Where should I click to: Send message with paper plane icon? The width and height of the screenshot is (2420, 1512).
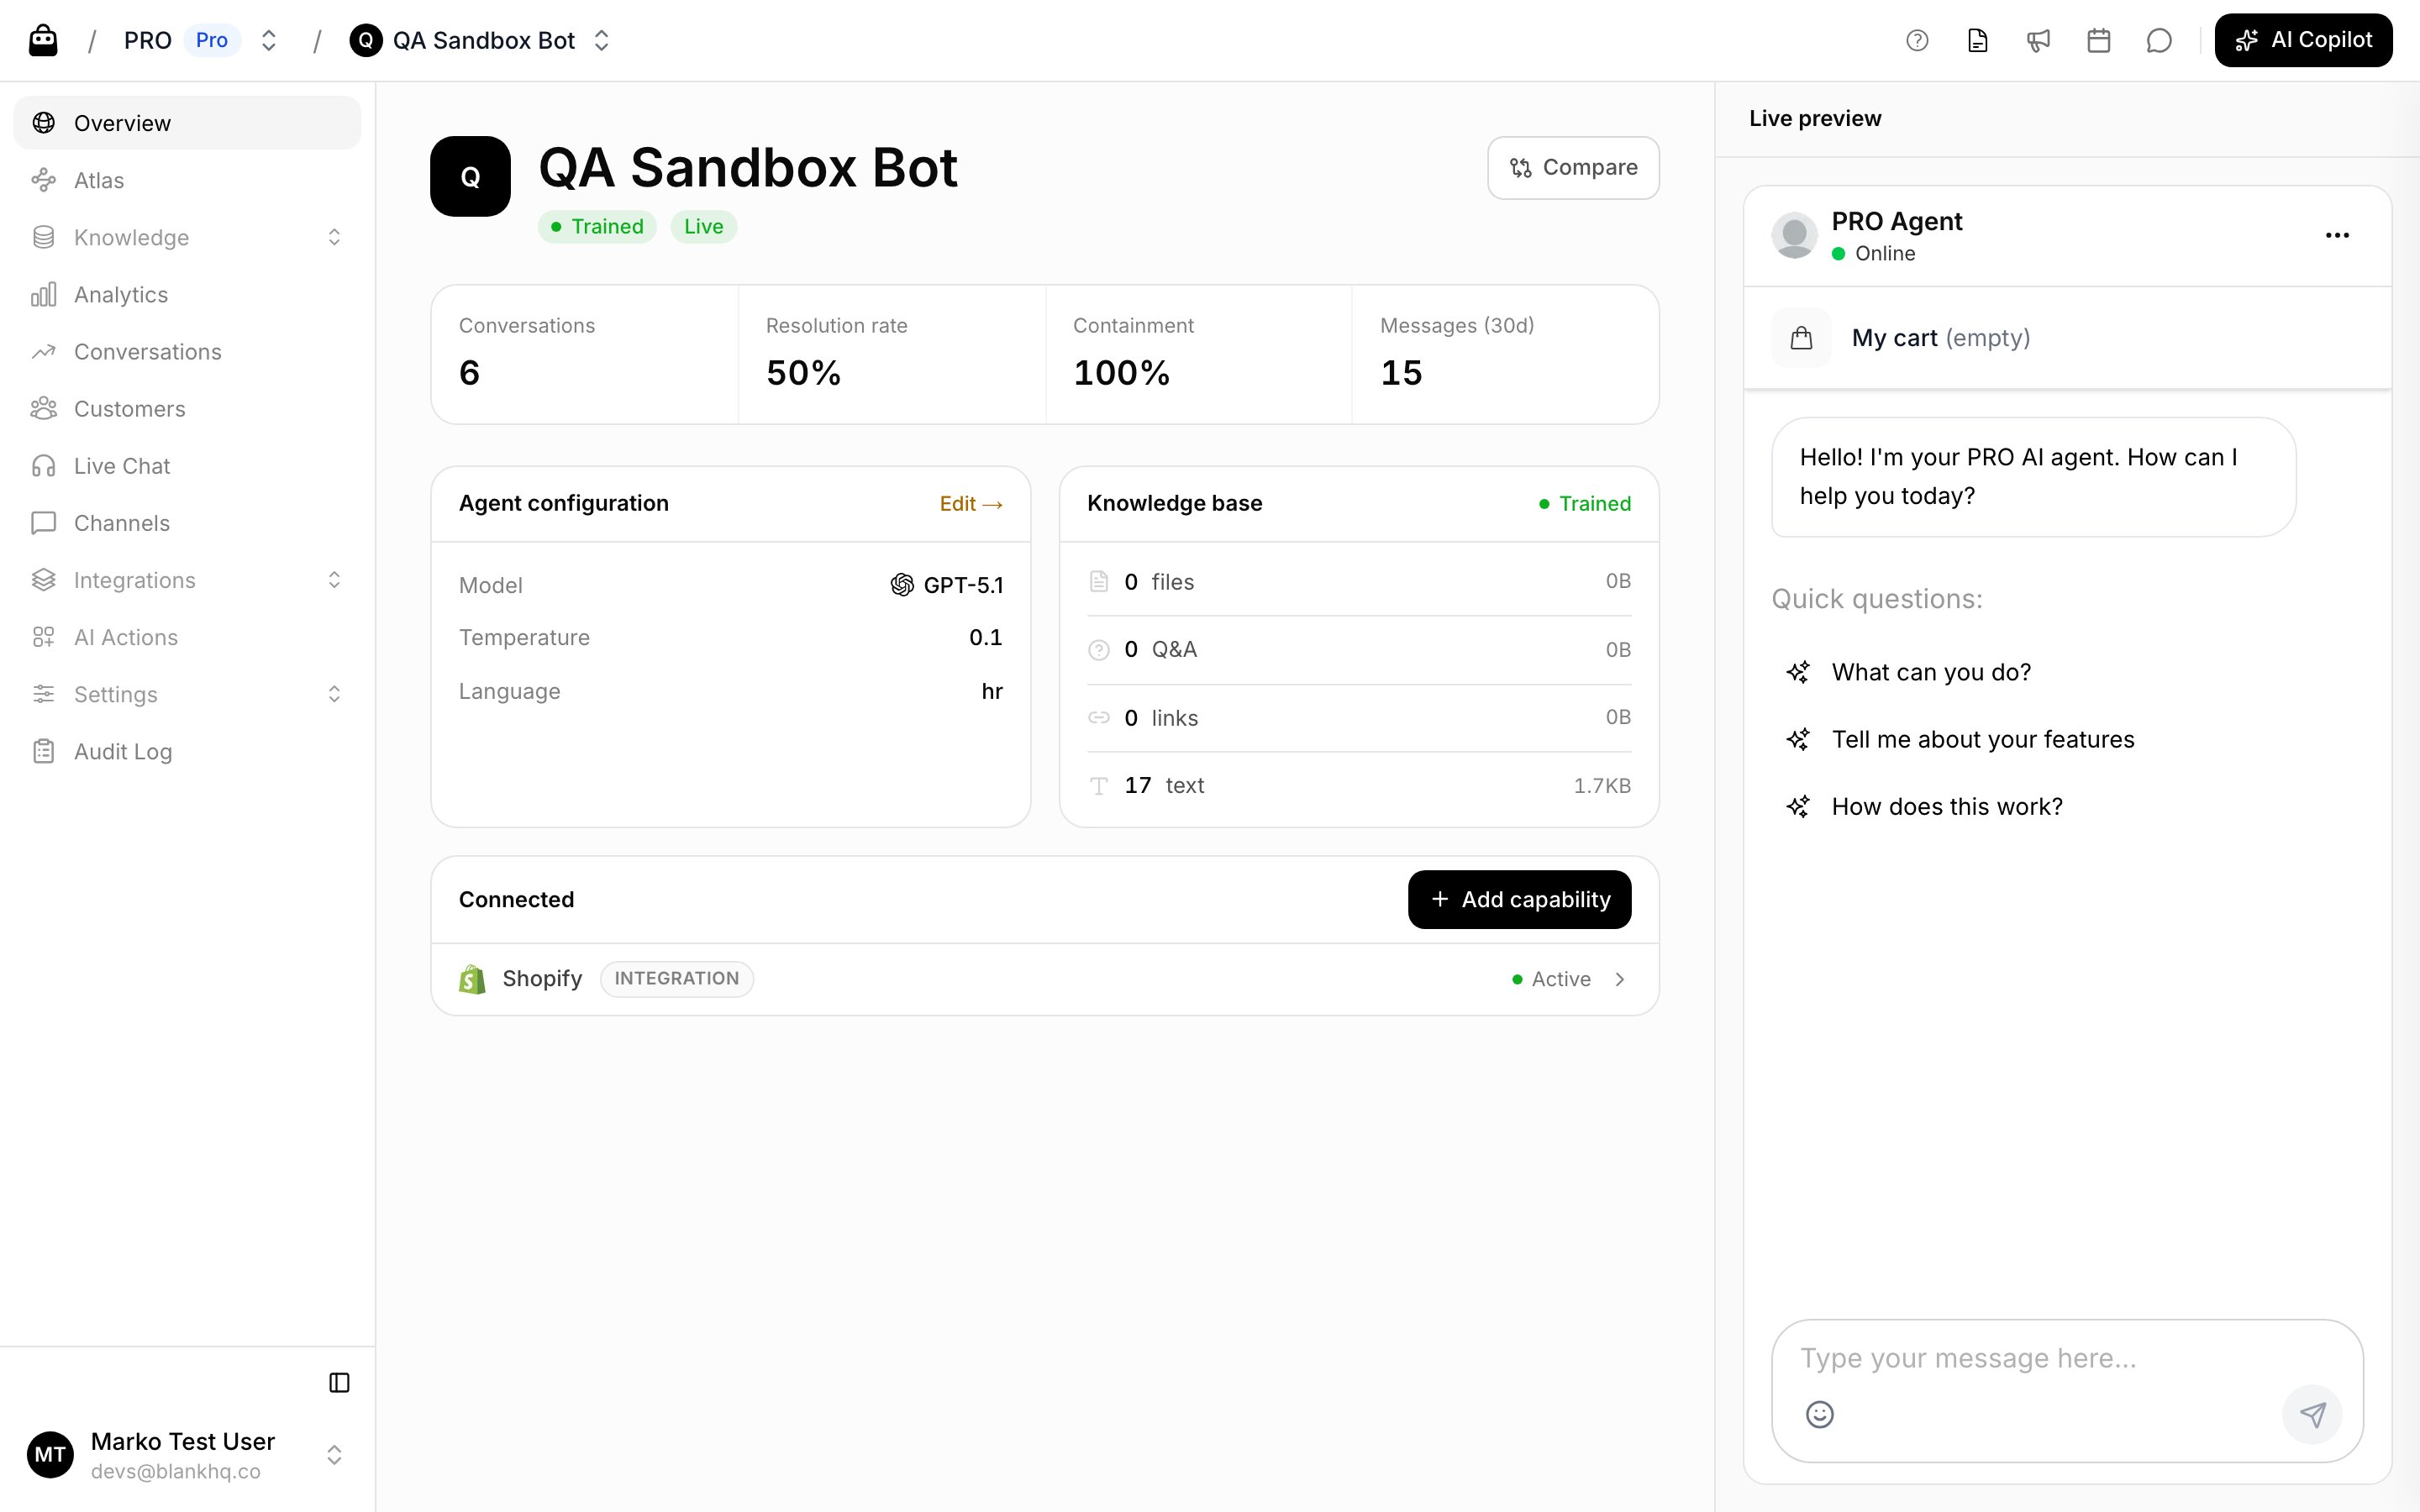point(2312,1414)
